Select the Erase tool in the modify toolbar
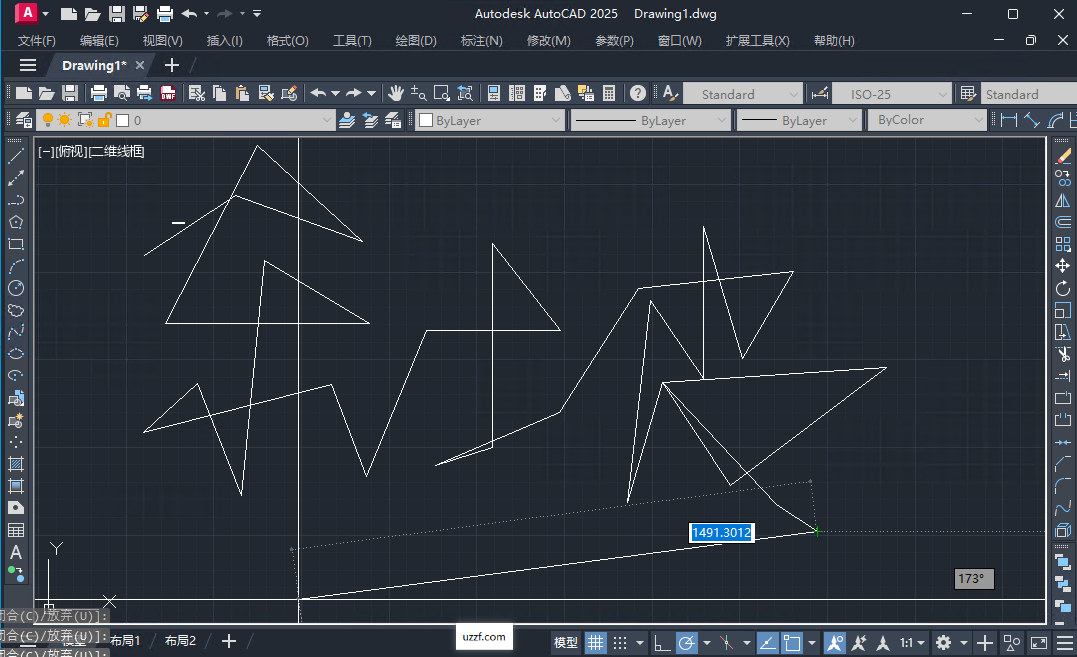Screen dimensions: 1077x657 click(x=1063, y=157)
